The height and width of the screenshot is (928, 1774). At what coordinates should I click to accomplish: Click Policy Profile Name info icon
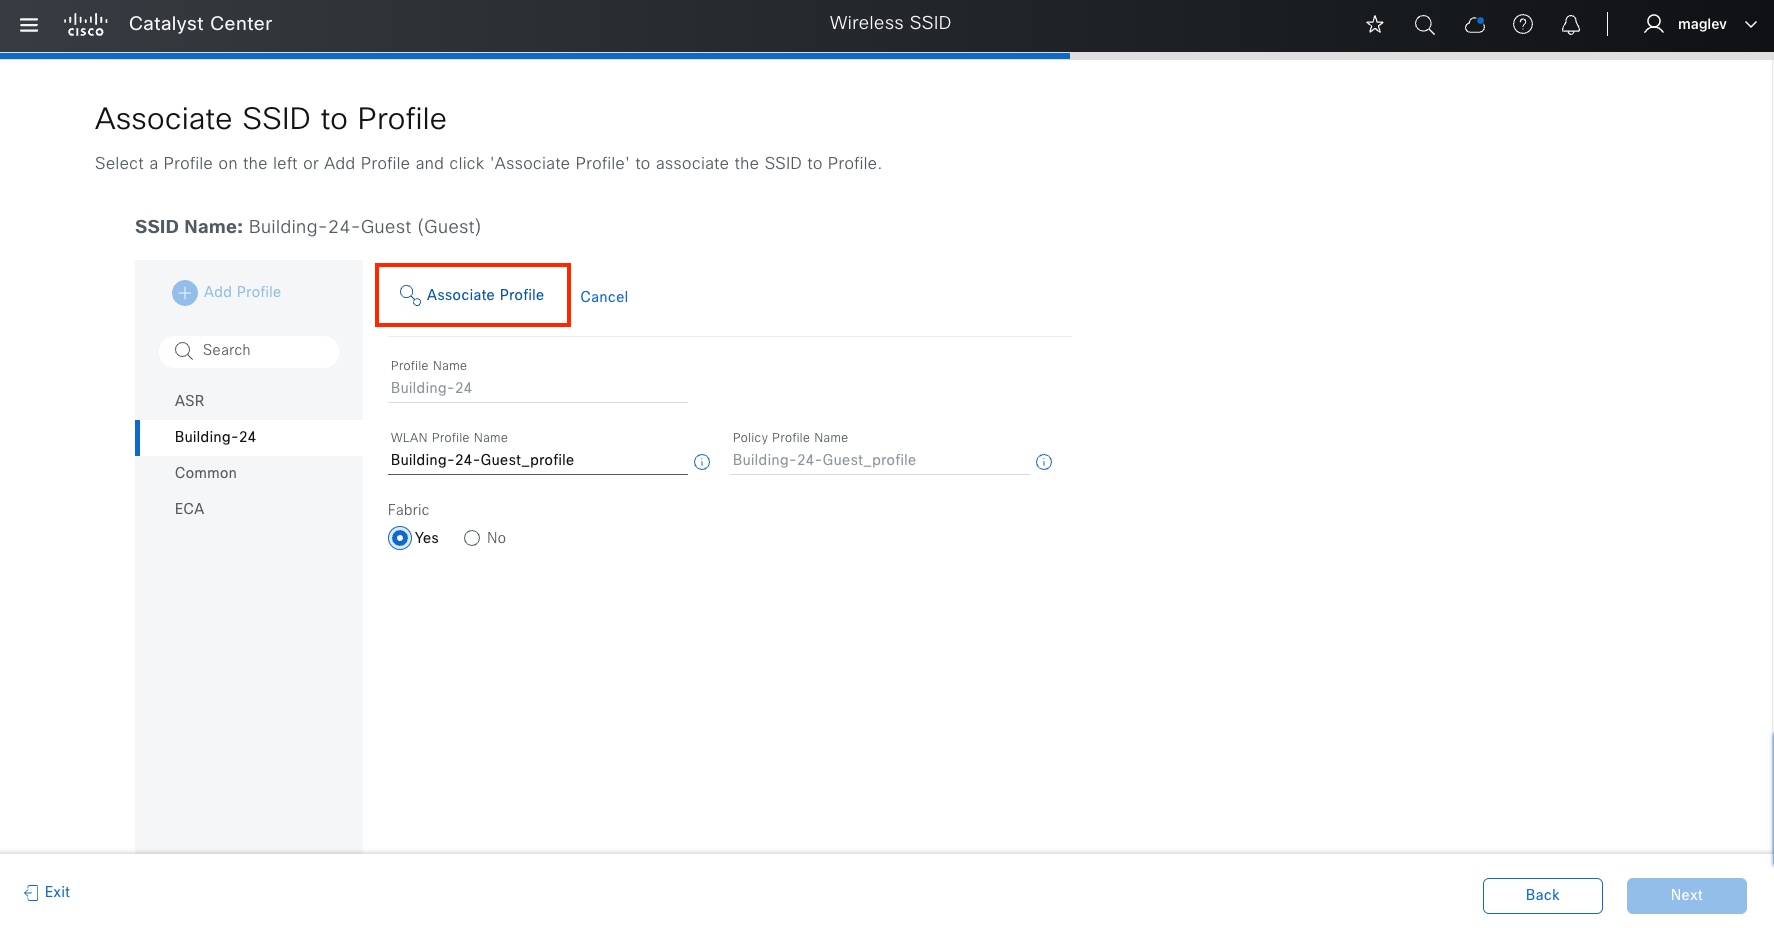(1044, 462)
